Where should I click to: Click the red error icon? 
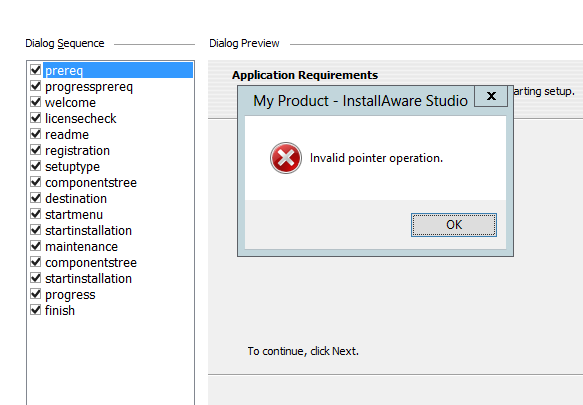286,158
